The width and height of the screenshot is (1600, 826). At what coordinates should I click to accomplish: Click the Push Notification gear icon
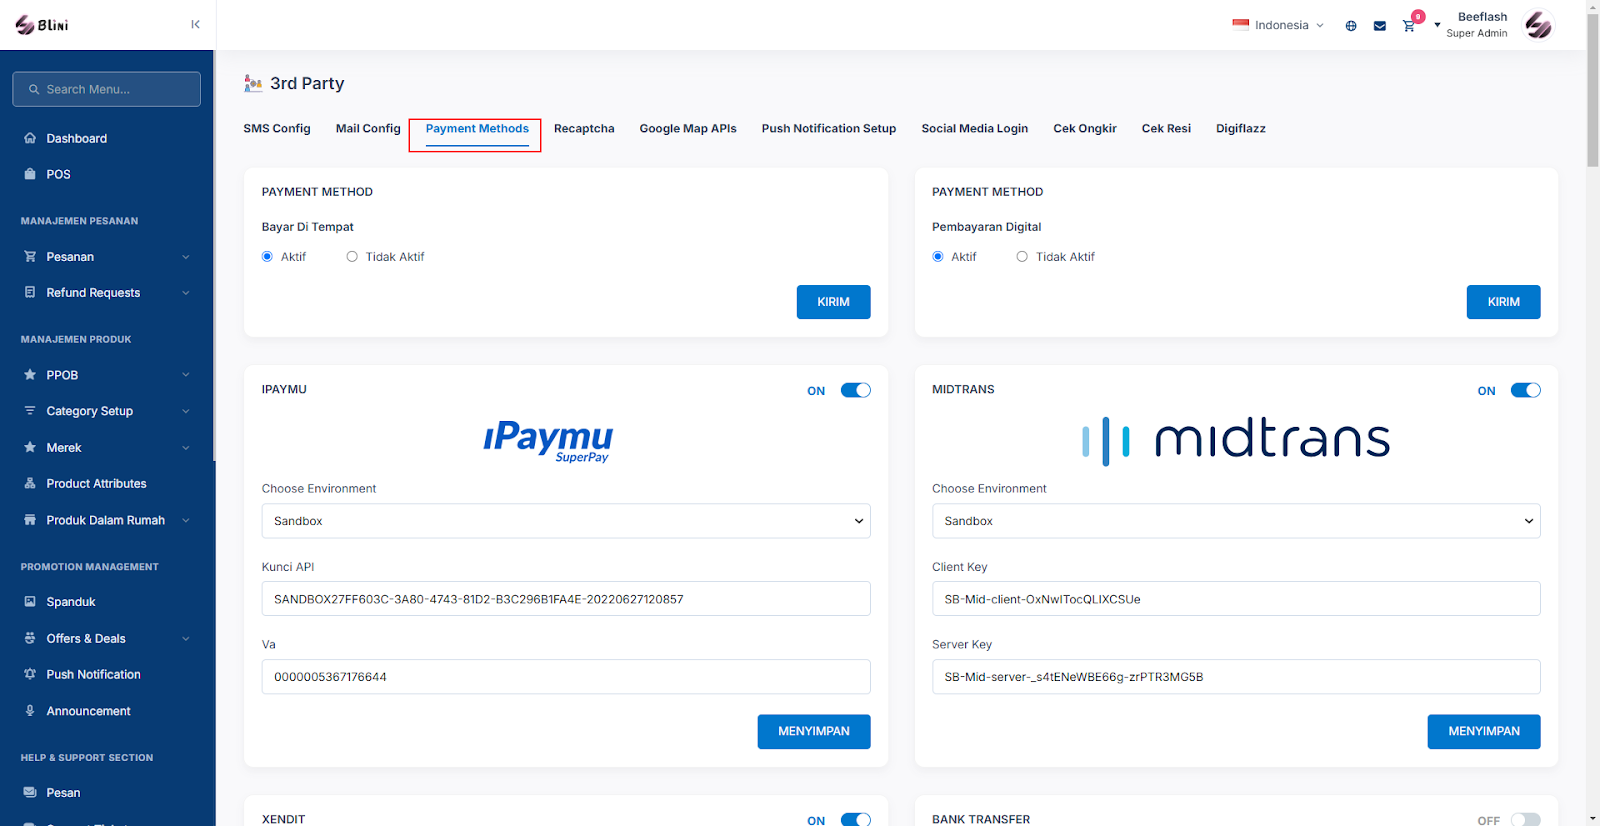click(30, 675)
